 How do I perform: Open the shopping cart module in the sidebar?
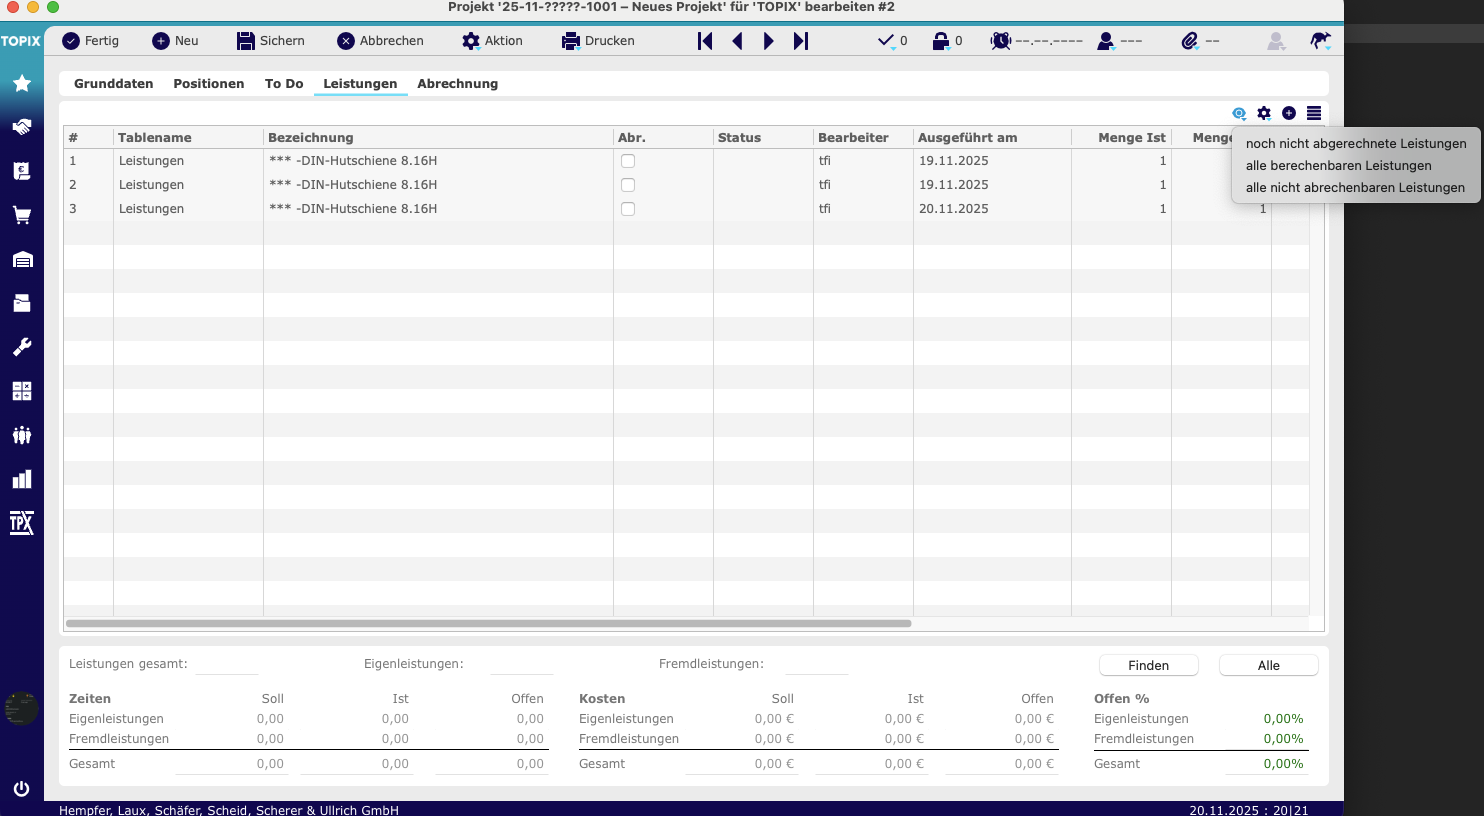(22, 215)
